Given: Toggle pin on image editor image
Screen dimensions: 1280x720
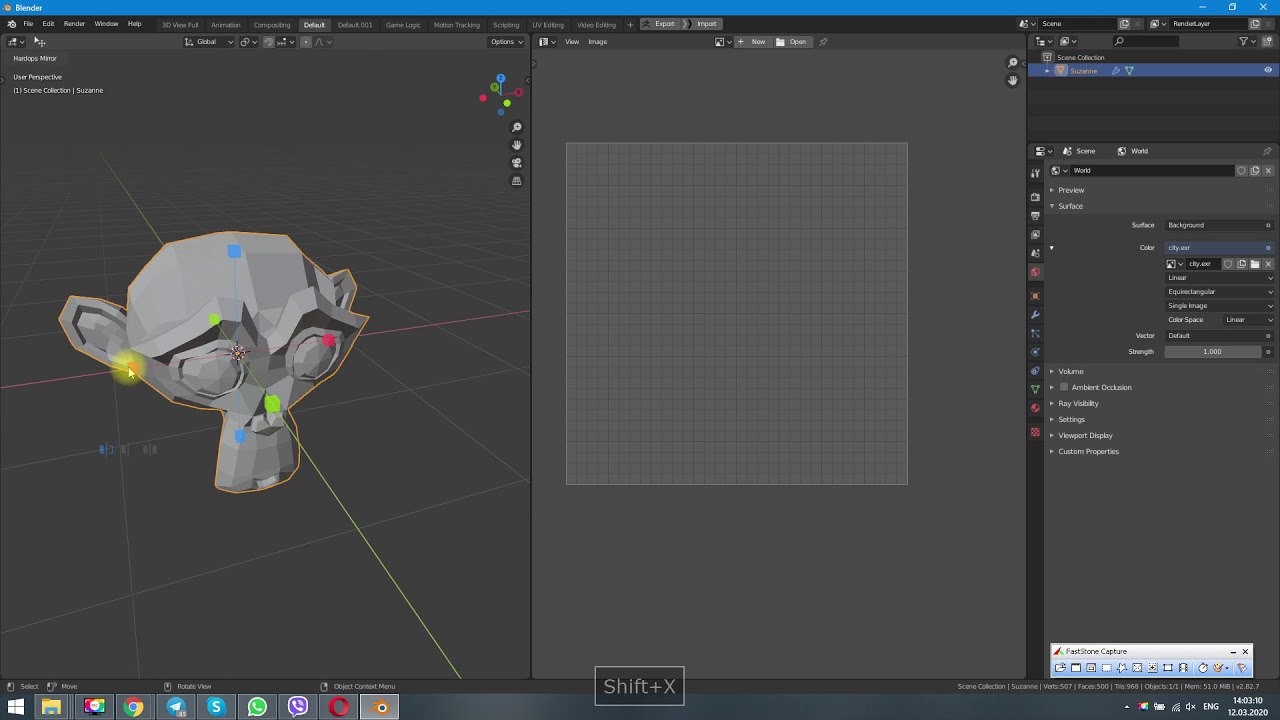Looking at the screenshot, I should [824, 42].
